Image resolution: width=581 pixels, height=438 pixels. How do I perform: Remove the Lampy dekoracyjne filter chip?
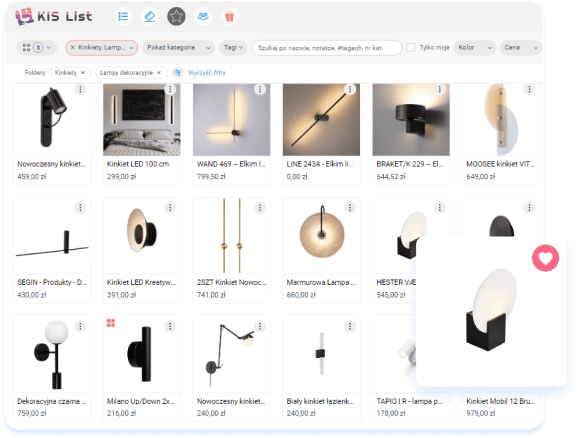click(159, 73)
